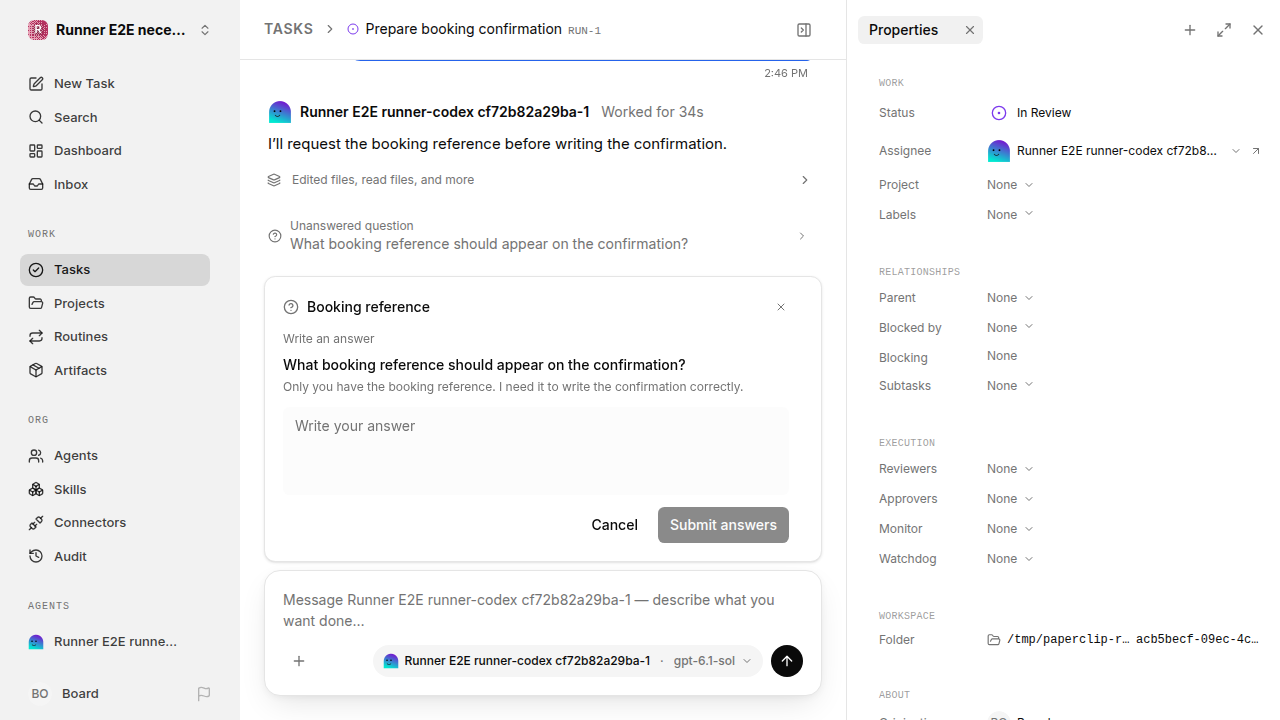Click the plus attachment icon in composer
Screen dimensions: 1280x720
299,661
